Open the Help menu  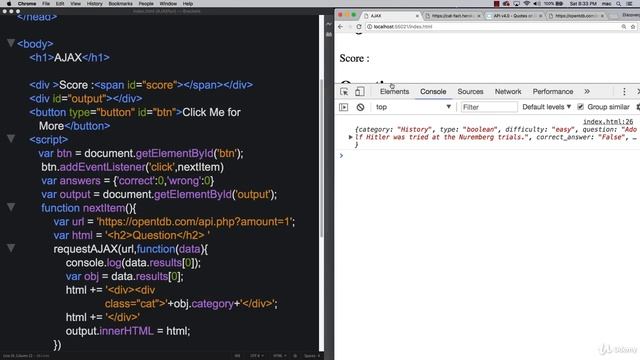click(188, 4)
